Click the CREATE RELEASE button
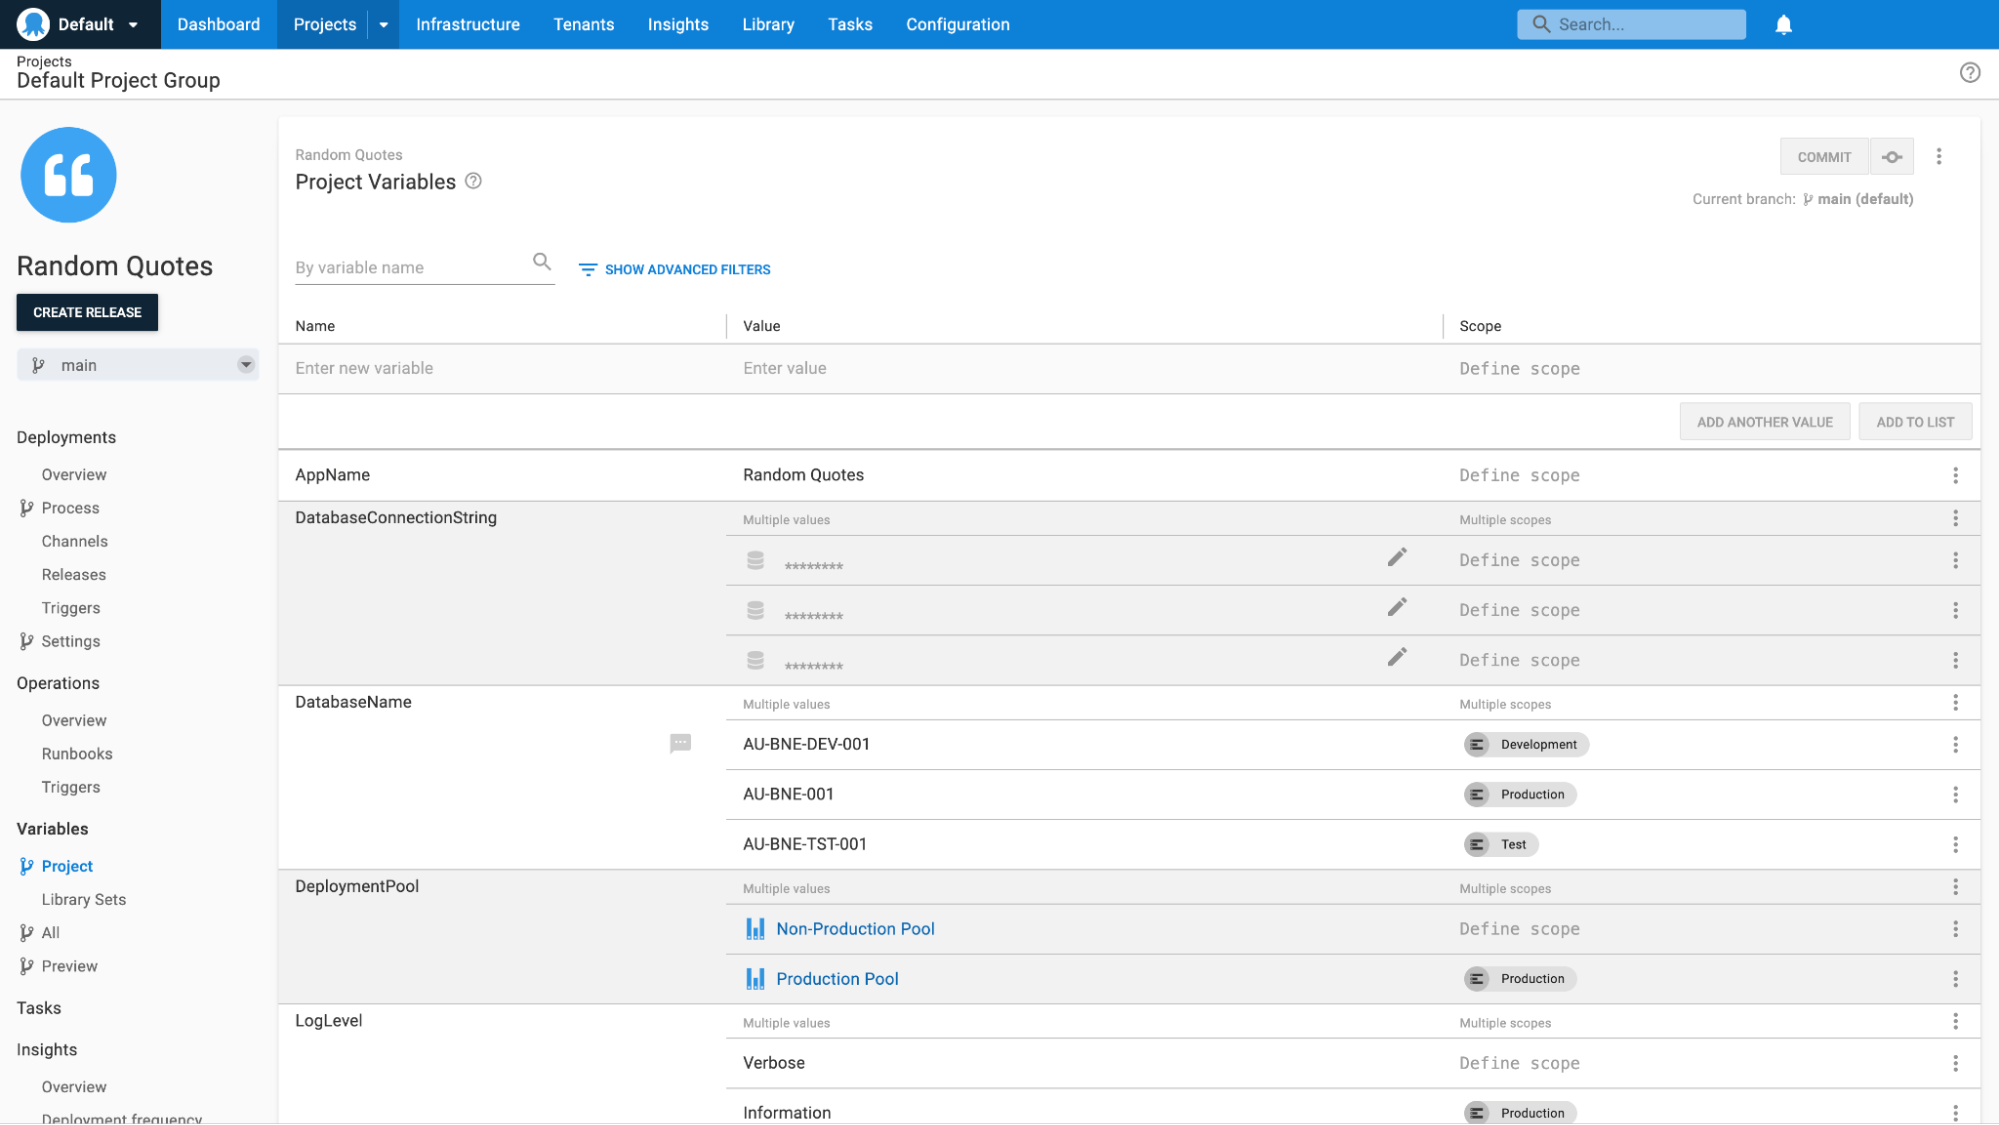Image resolution: width=1999 pixels, height=1125 pixels. (87, 312)
